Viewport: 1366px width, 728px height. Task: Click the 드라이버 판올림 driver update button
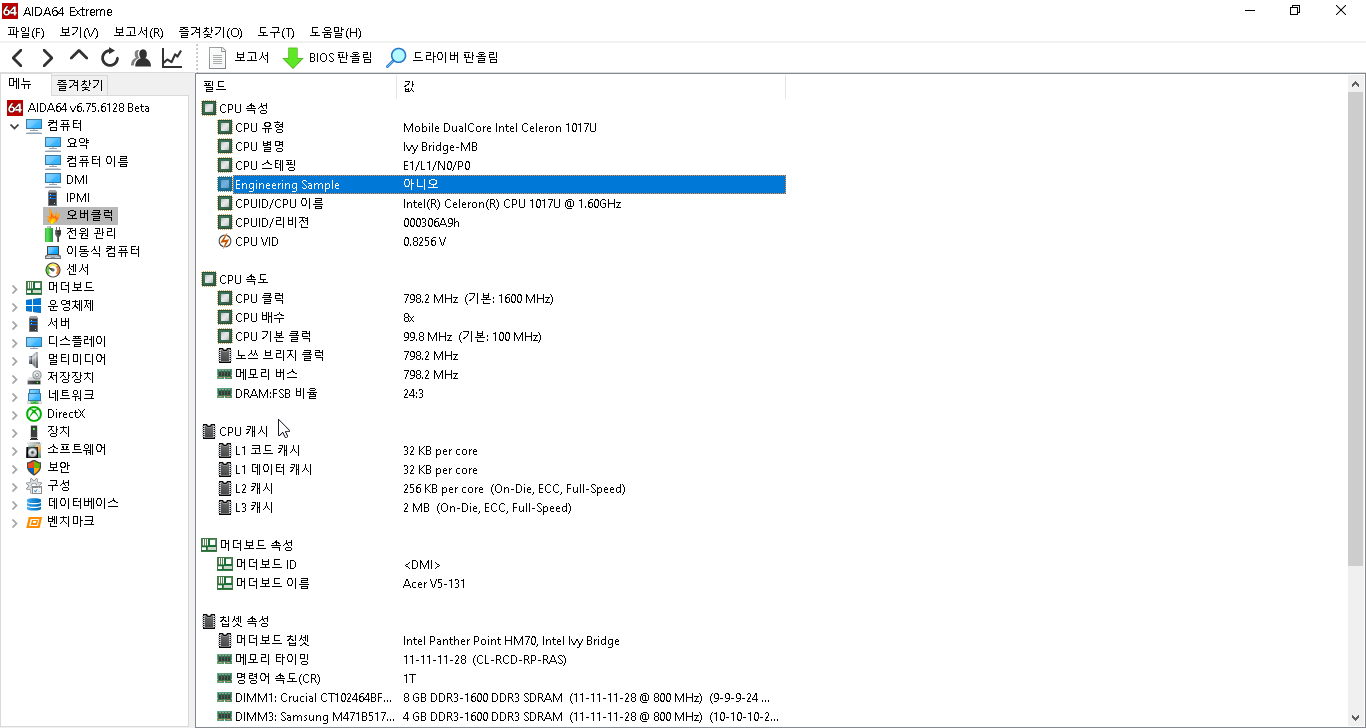(442, 58)
